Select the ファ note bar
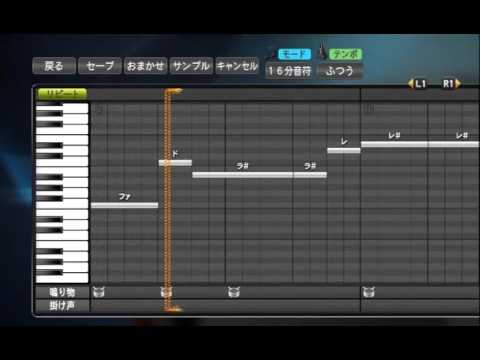The height and width of the screenshot is (360, 480). 124,205
